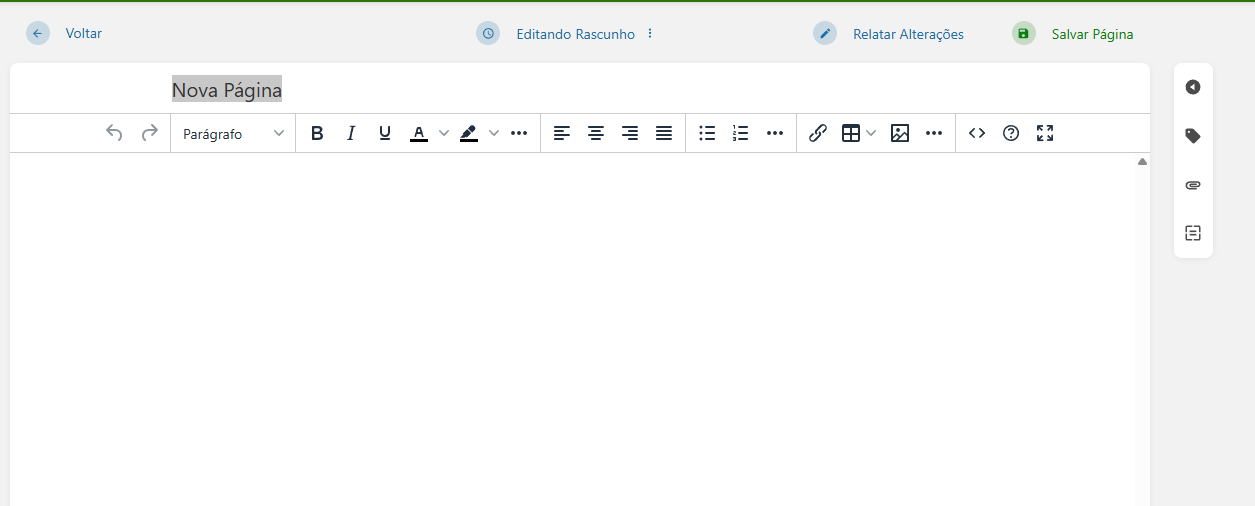Click the Voltar link text
Image resolution: width=1255 pixels, height=506 pixels.
click(84, 33)
